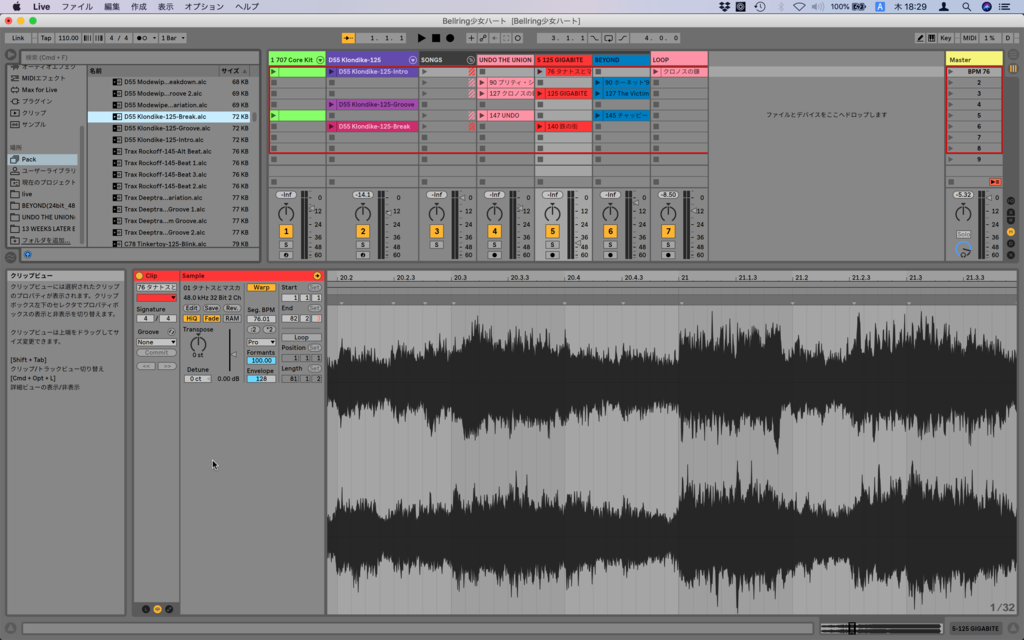Screen dimensions: 1024x640
Task: Adjust the clip gain slider handle
Action: 233,354
